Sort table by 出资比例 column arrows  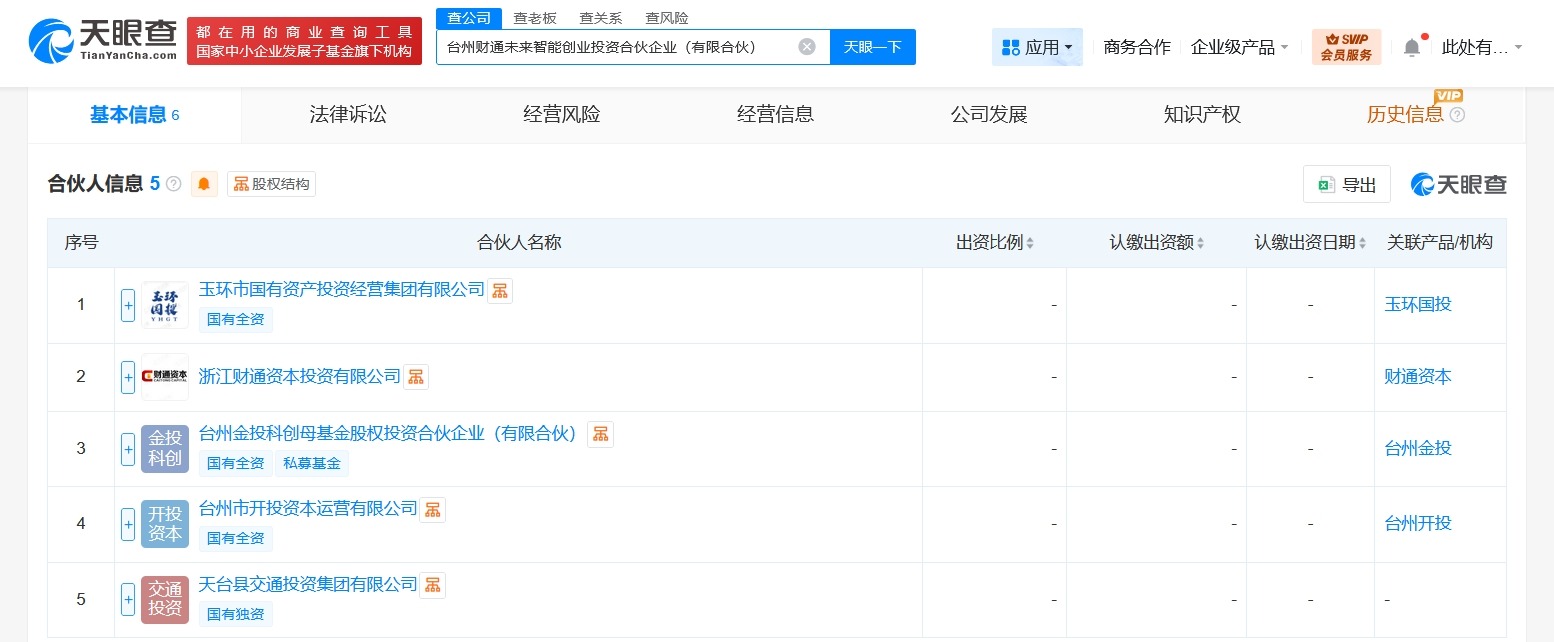[1029, 242]
